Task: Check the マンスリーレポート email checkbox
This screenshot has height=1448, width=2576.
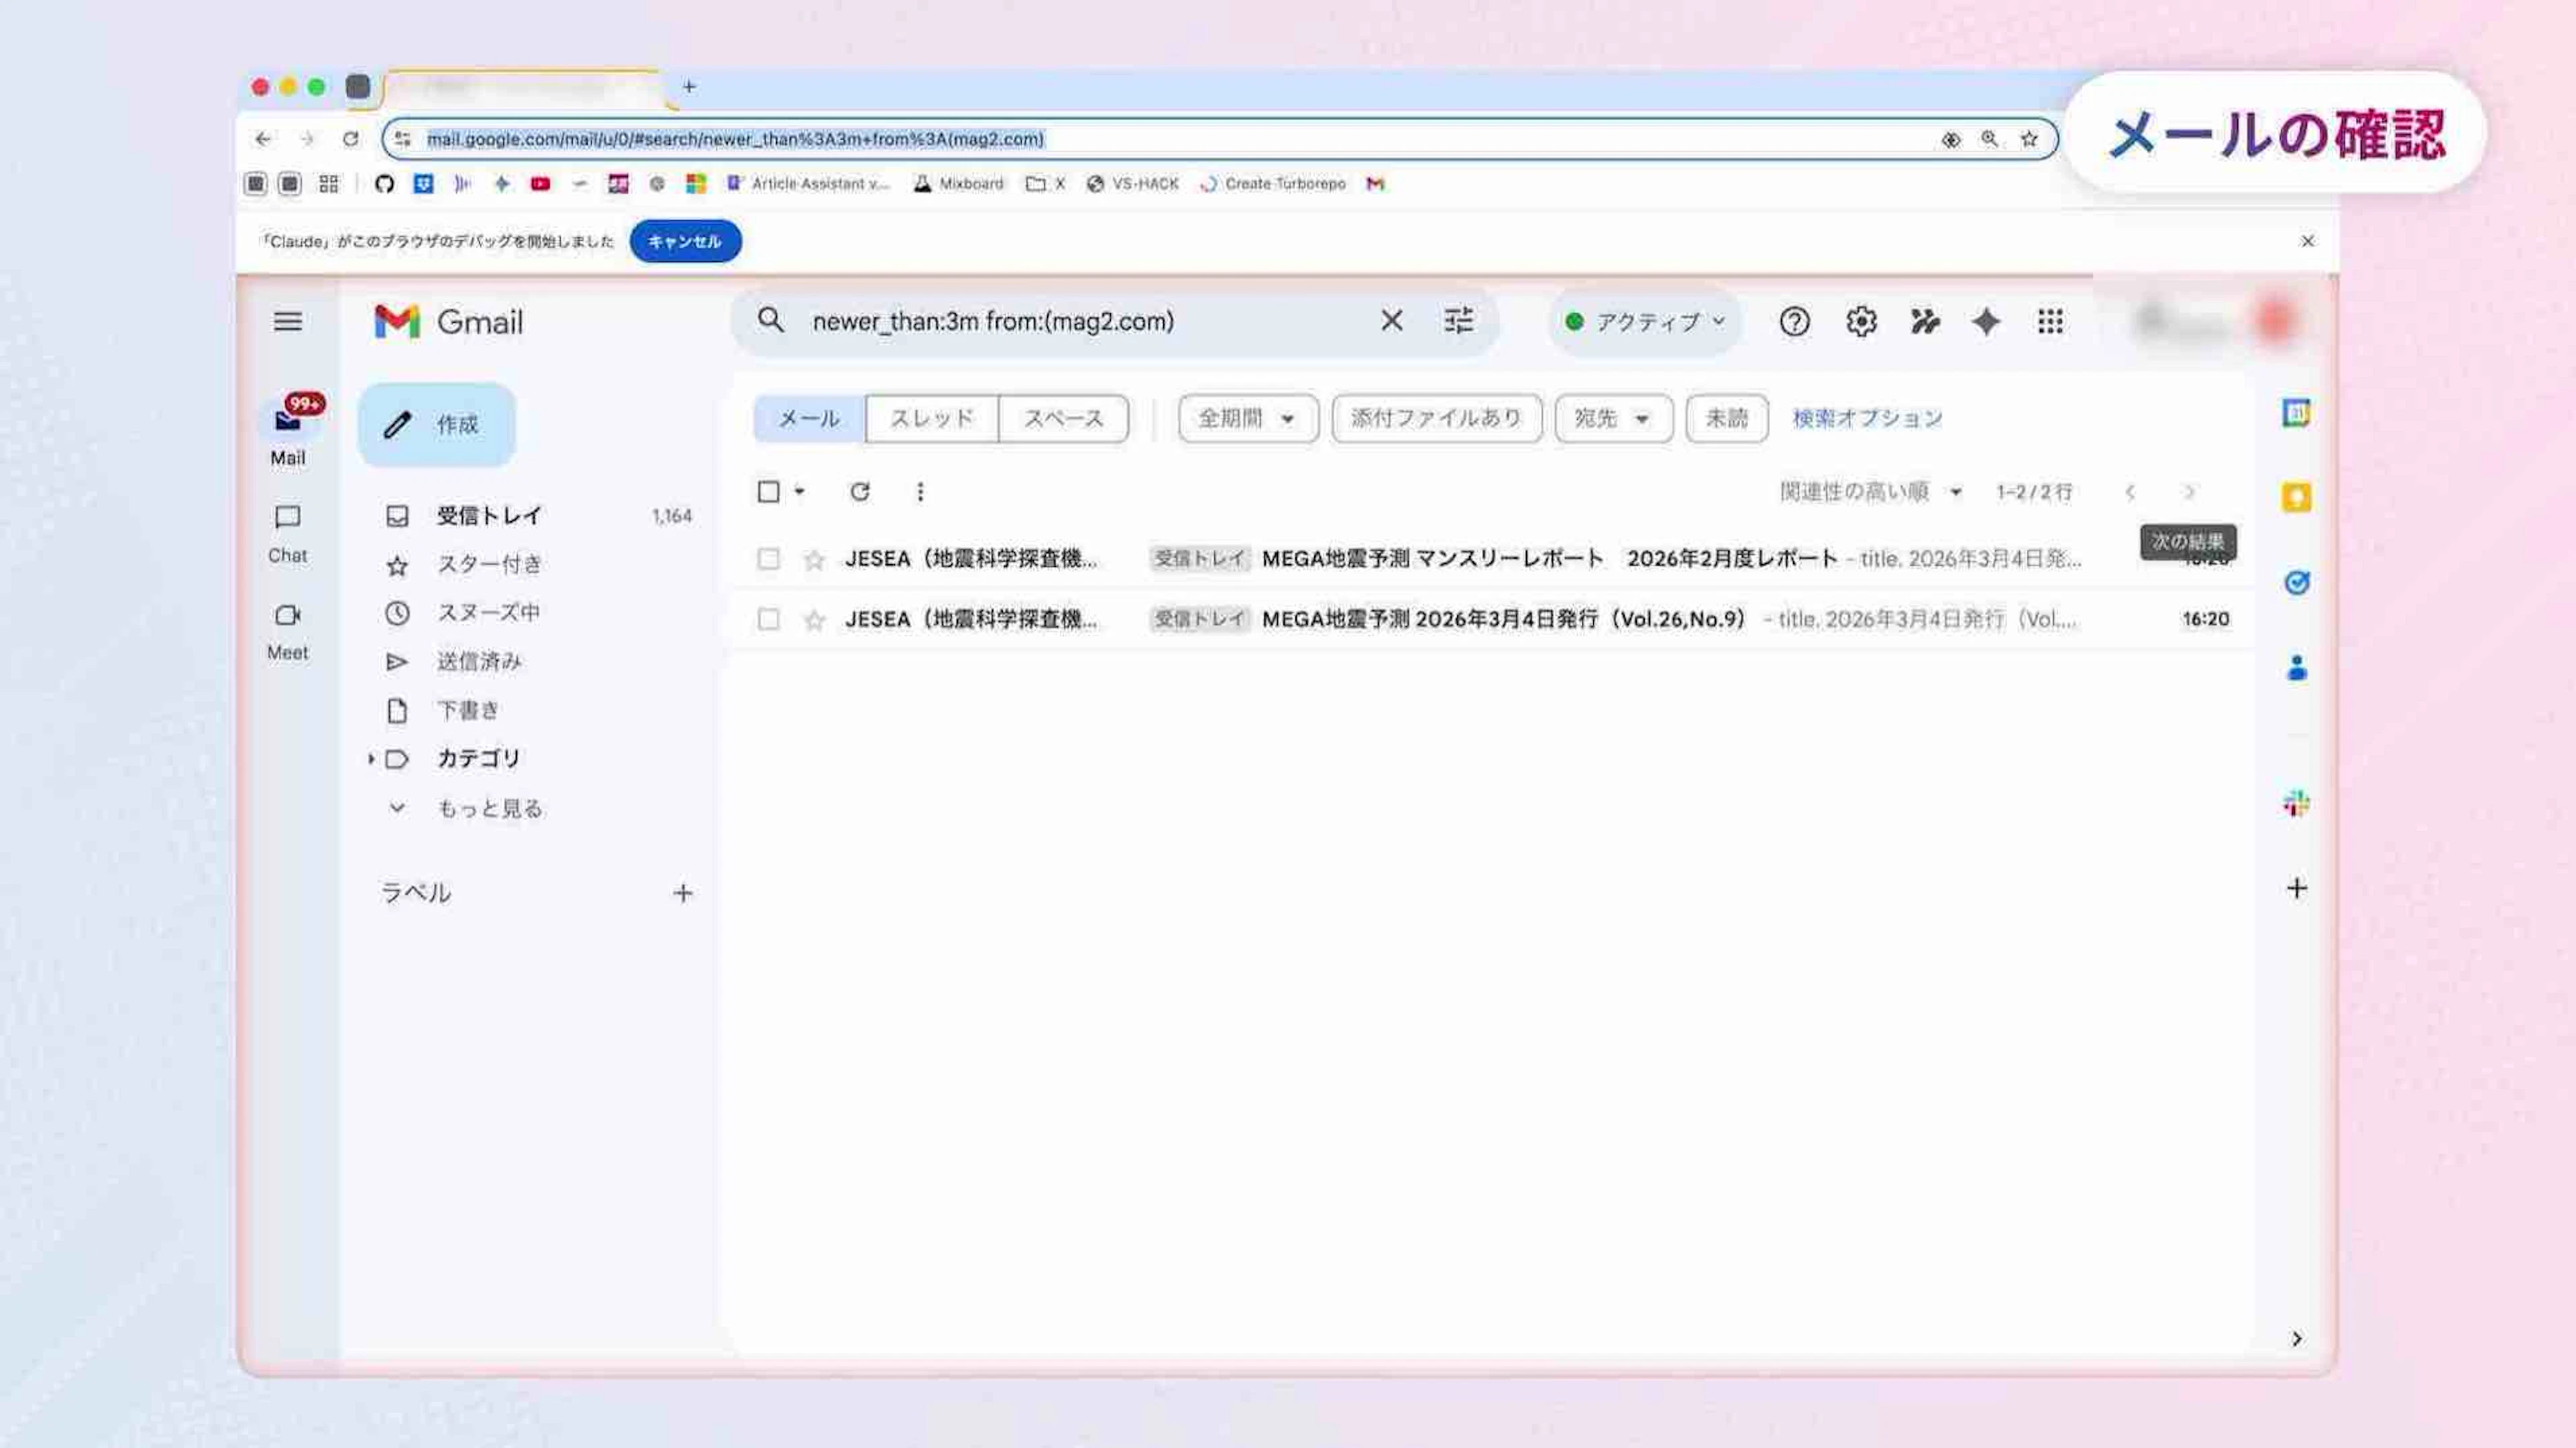Action: (768, 559)
